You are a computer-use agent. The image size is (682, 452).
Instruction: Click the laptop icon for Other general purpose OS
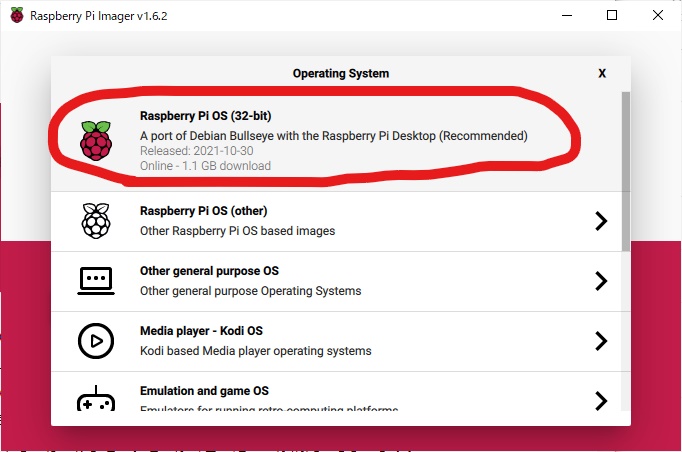tap(96, 281)
